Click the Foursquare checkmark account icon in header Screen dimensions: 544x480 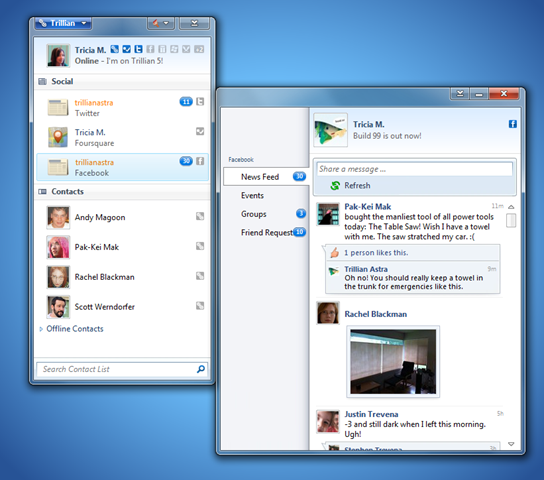click(127, 49)
